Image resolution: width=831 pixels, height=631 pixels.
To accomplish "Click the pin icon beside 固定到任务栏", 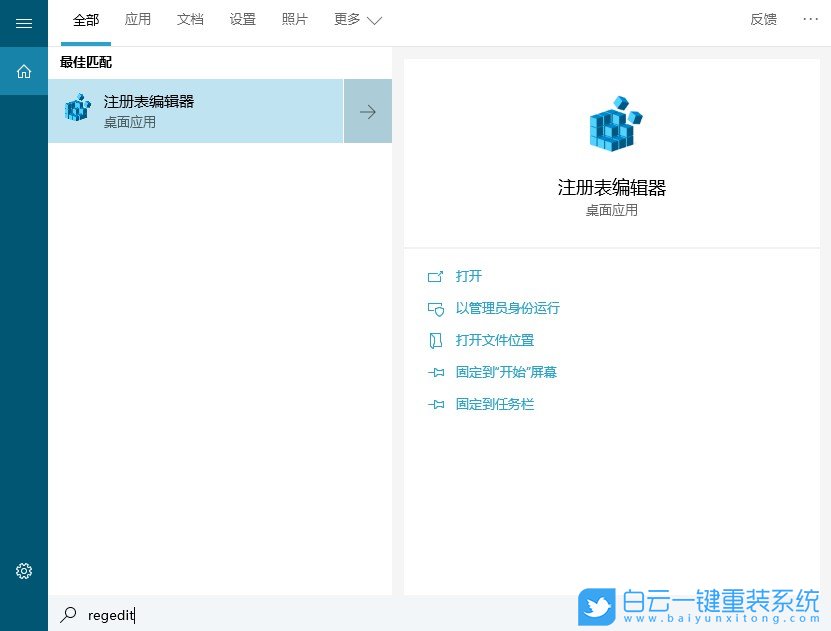I will (436, 404).
